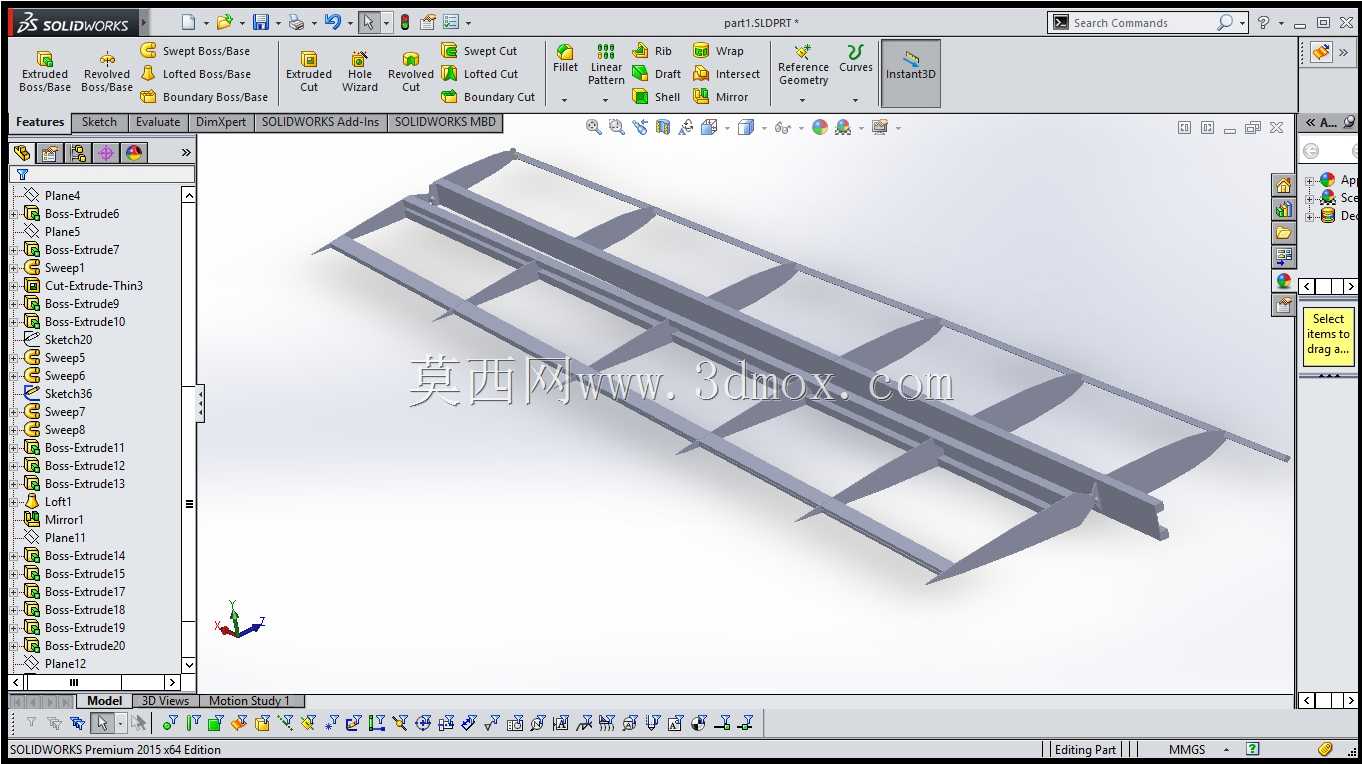
Task: Open the SOLIDWORKS MBD tab
Action: [x=445, y=122]
